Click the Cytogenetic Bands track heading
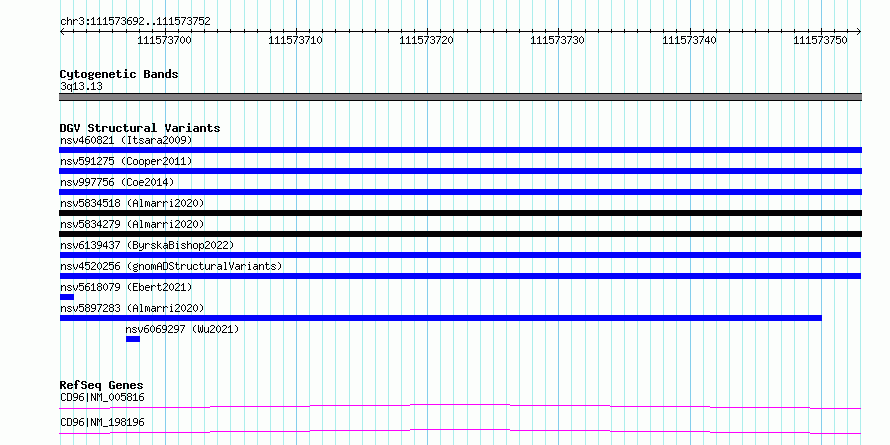 point(119,74)
